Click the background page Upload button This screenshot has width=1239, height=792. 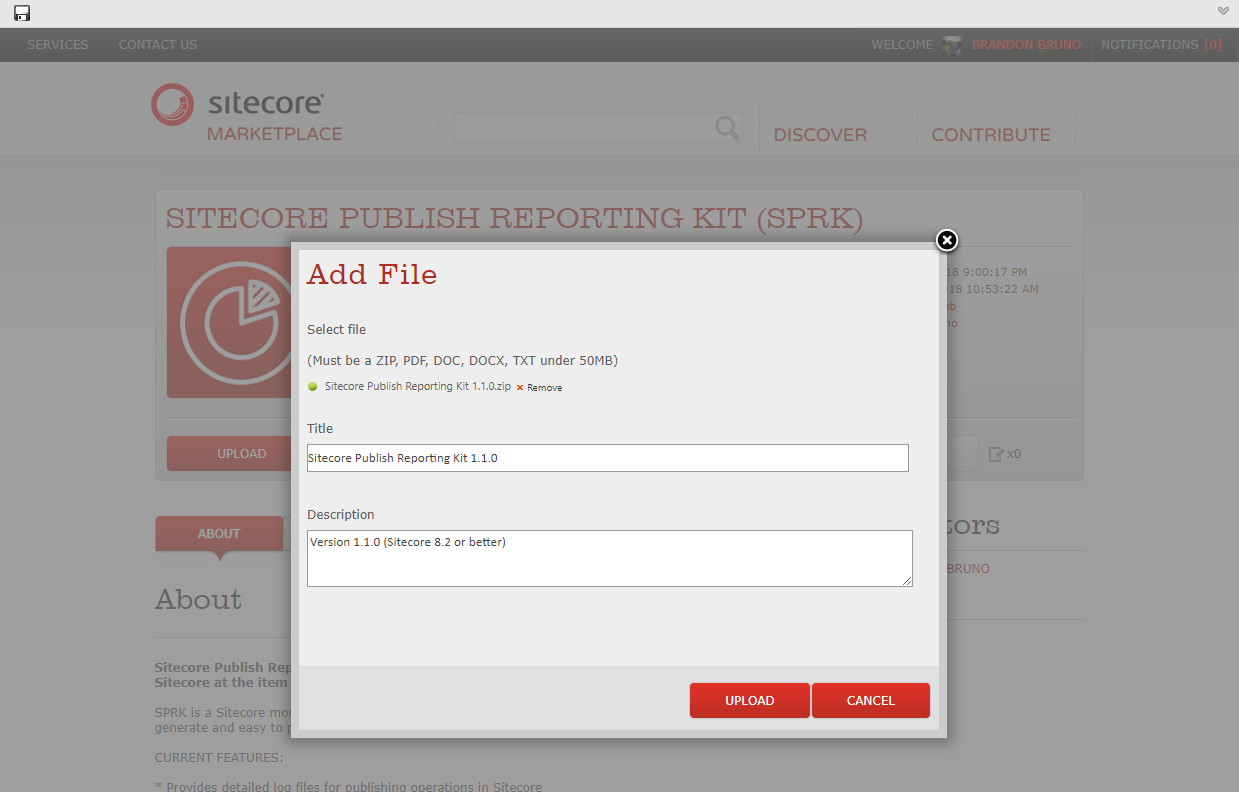[x=229, y=453]
